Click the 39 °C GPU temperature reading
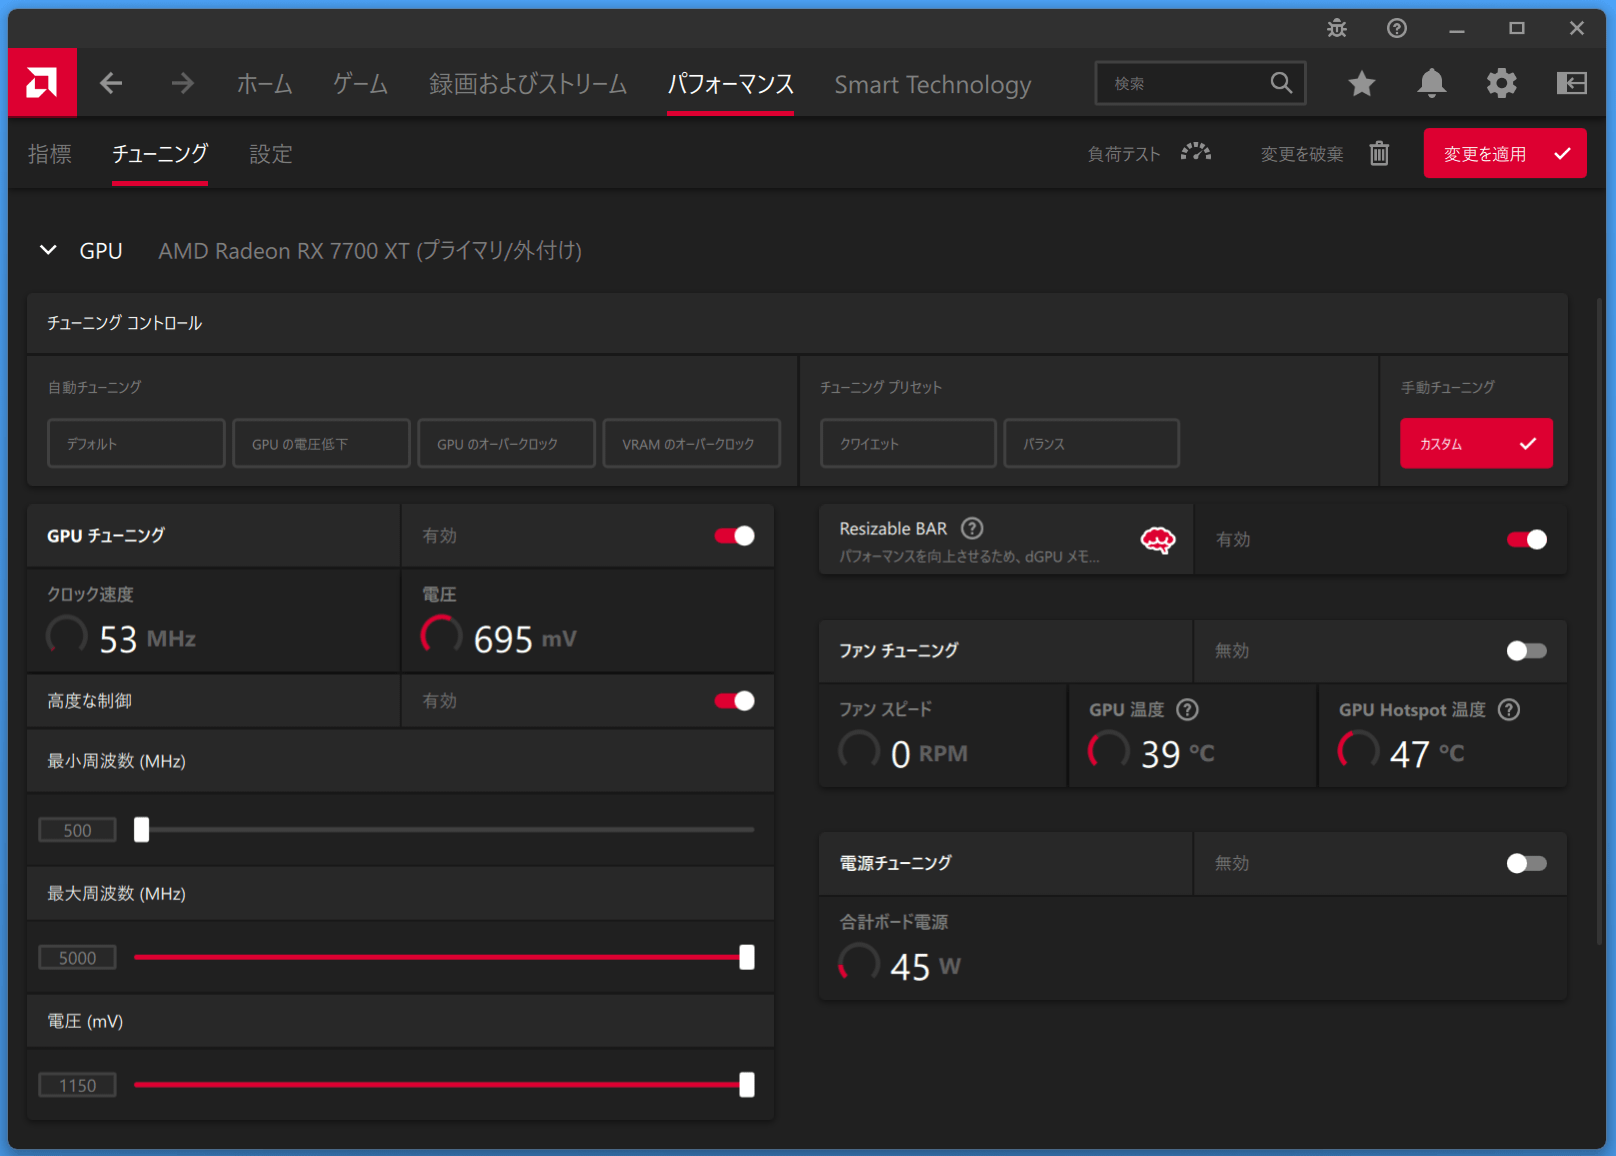 [x=1178, y=754]
